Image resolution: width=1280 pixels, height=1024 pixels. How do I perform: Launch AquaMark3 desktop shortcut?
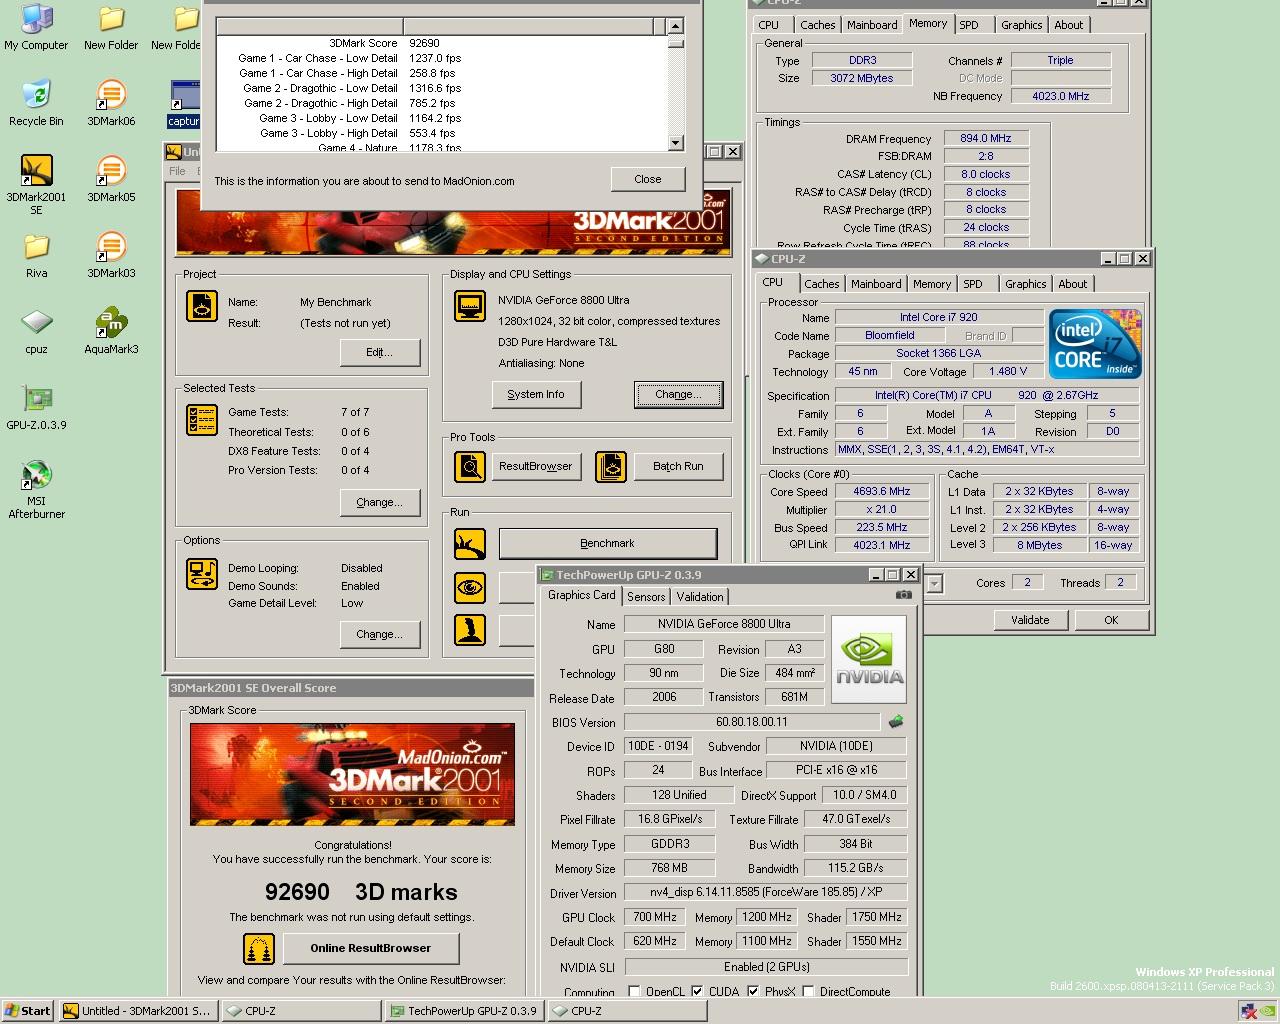point(111,330)
